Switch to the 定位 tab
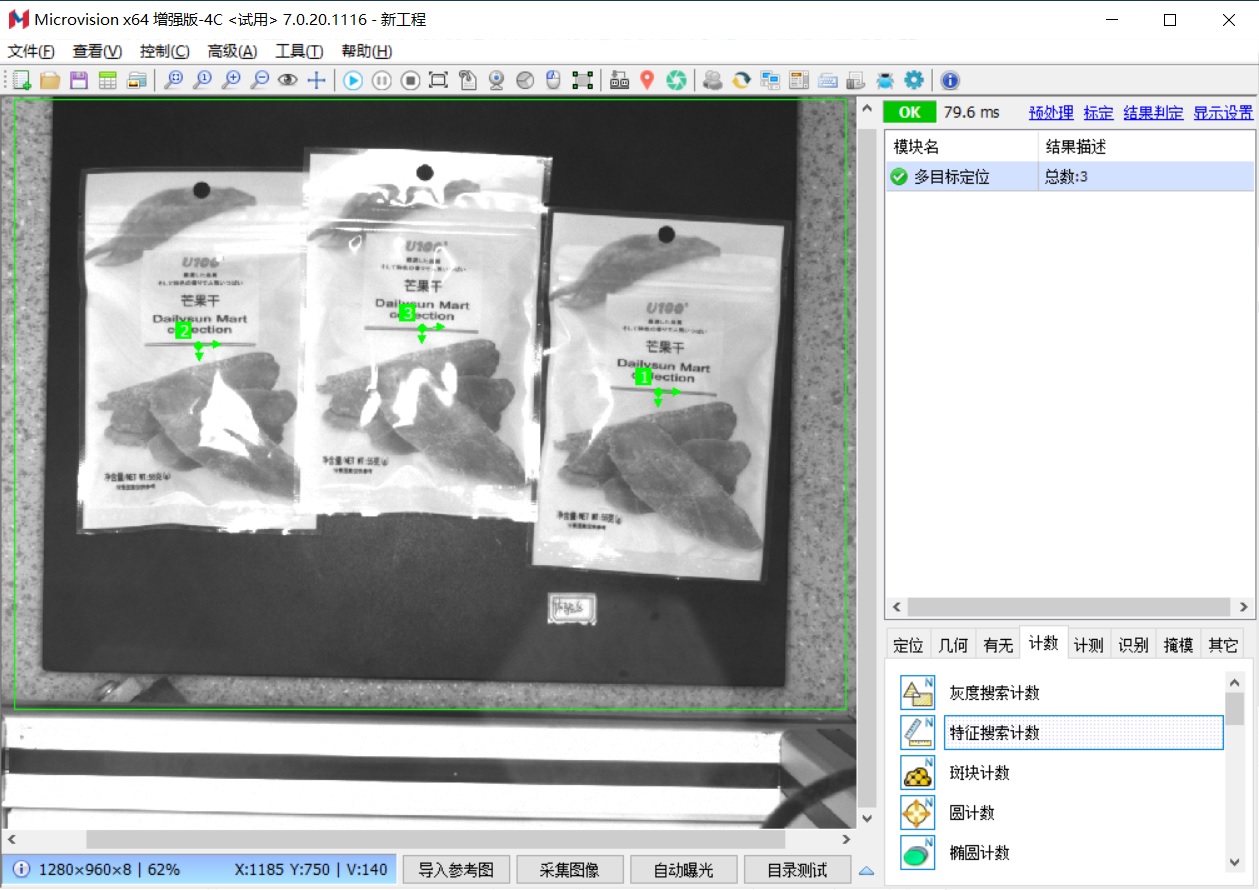The width and height of the screenshot is (1259, 890). (x=908, y=645)
